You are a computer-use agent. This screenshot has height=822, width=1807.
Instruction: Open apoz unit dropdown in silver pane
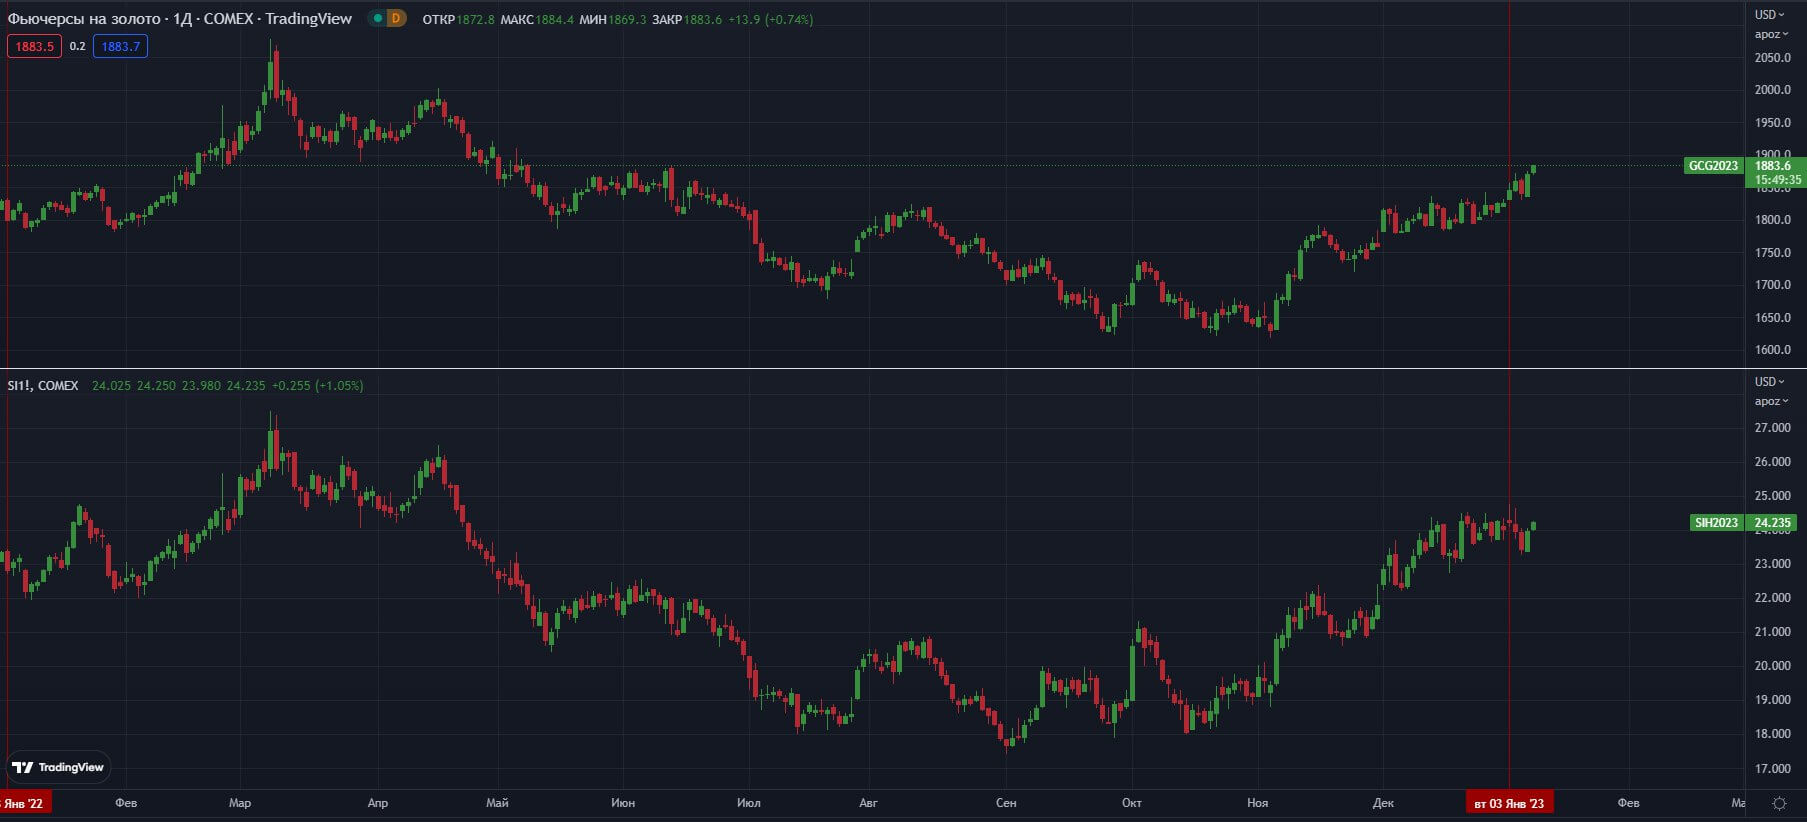[1771, 401]
